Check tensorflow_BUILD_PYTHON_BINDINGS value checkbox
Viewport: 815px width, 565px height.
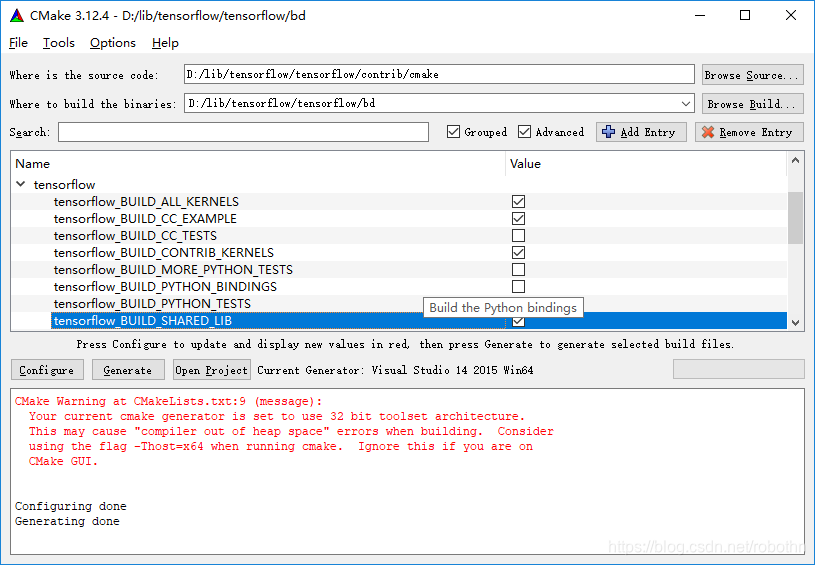tap(518, 286)
